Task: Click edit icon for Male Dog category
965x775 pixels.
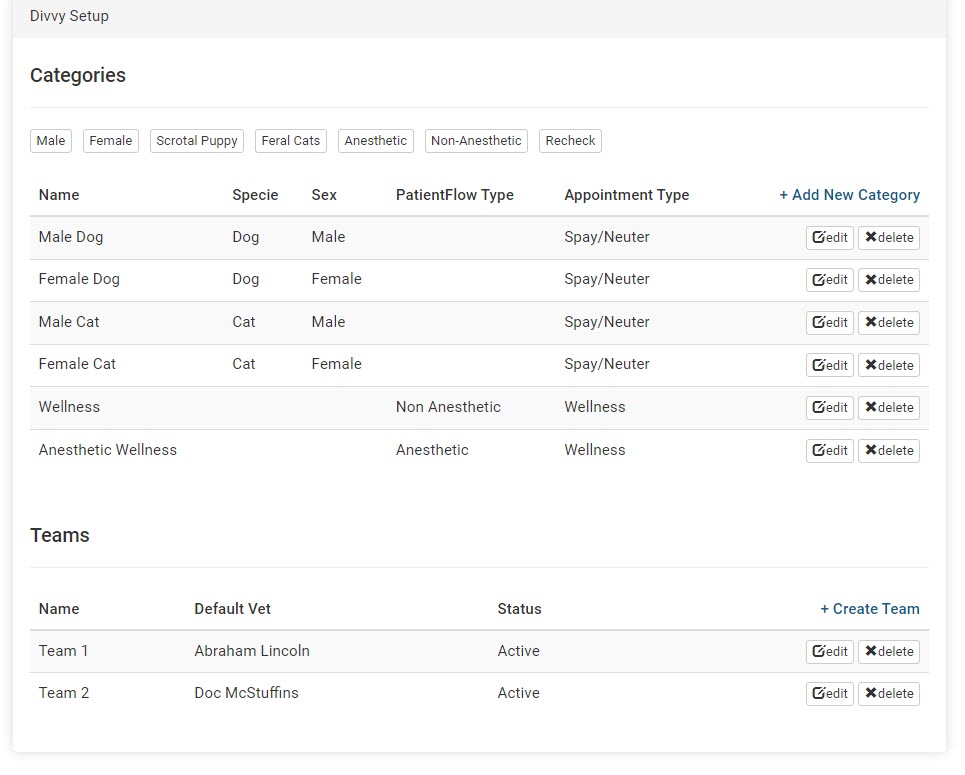Action: click(829, 238)
